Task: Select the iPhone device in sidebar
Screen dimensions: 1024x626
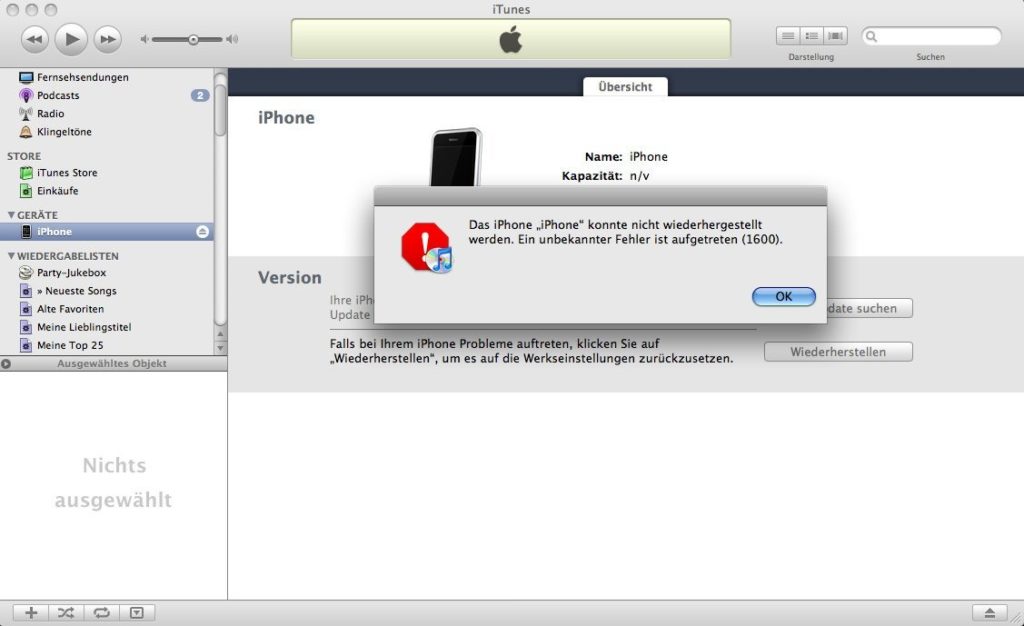Action: tap(107, 232)
